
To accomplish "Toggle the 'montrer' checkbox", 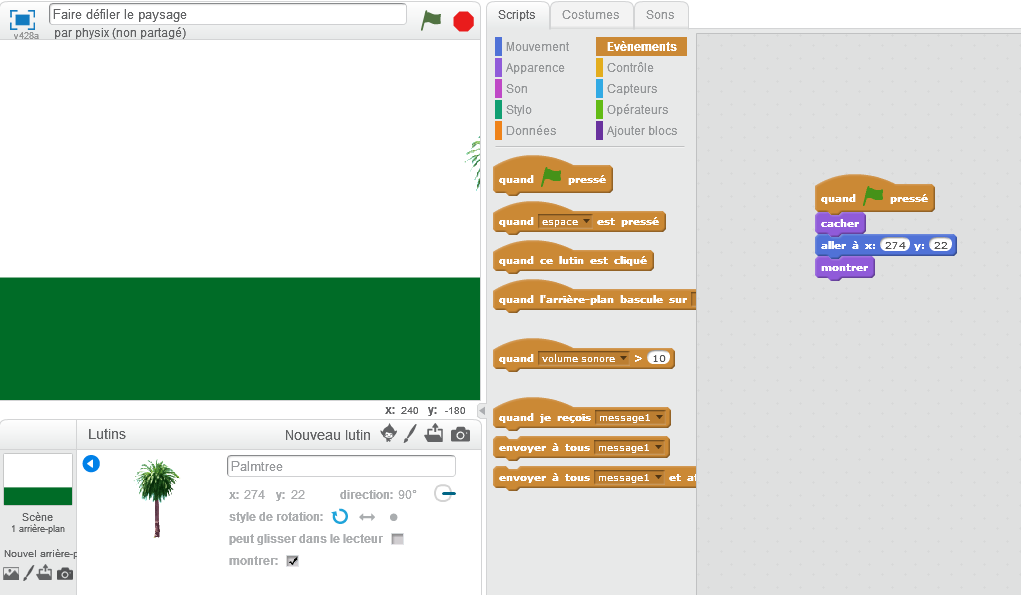I will tap(292, 561).
